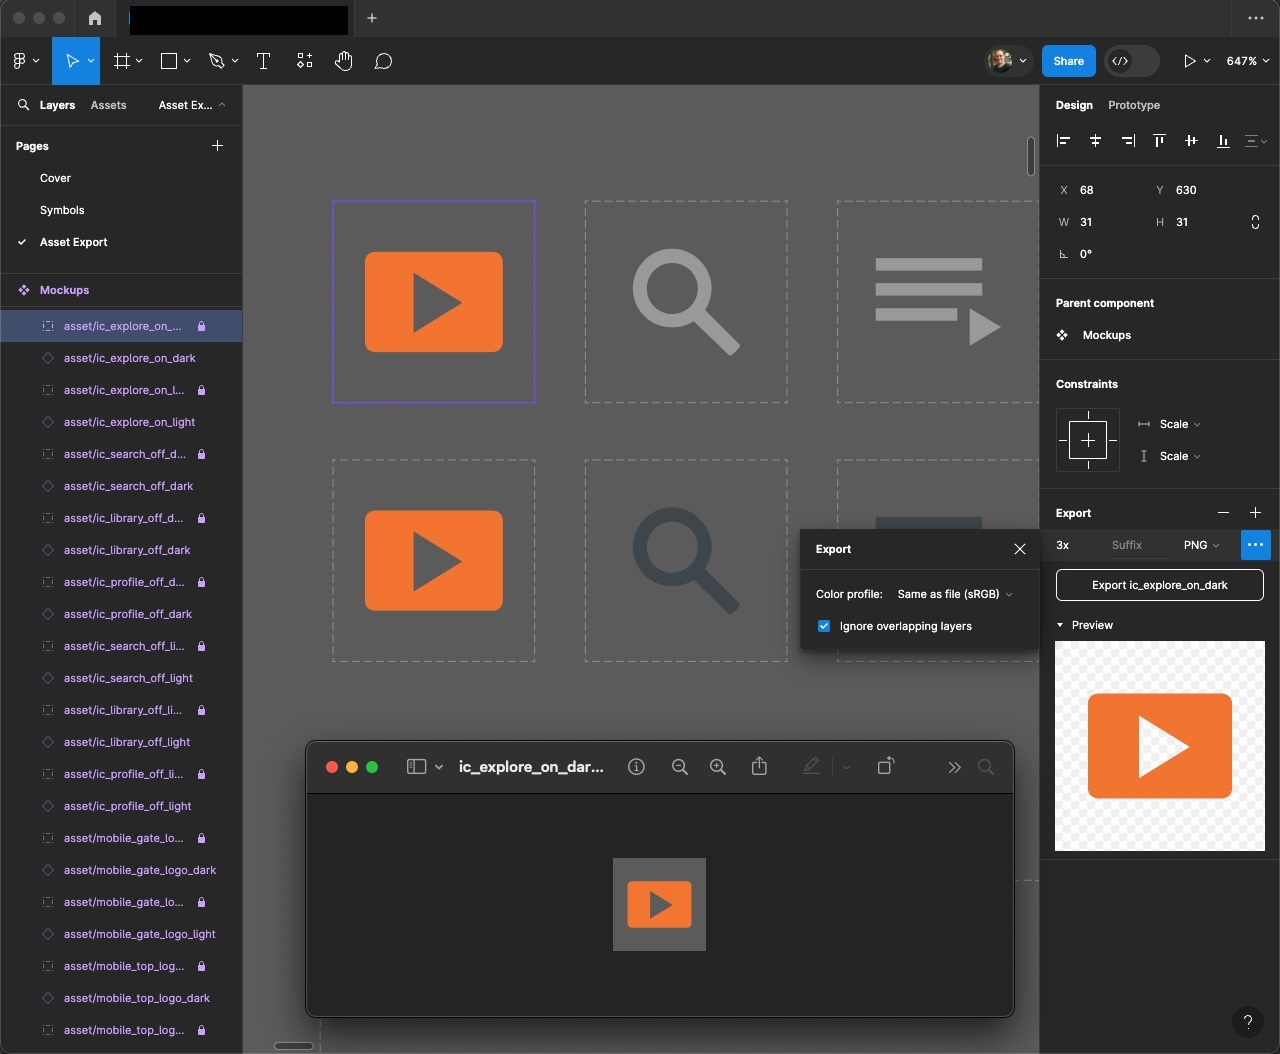The width and height of the screenshot is (1280, 1054).
Task: Toggle lock on asset/ic_library_off_li... layer
Action: (x=201, y=710)
